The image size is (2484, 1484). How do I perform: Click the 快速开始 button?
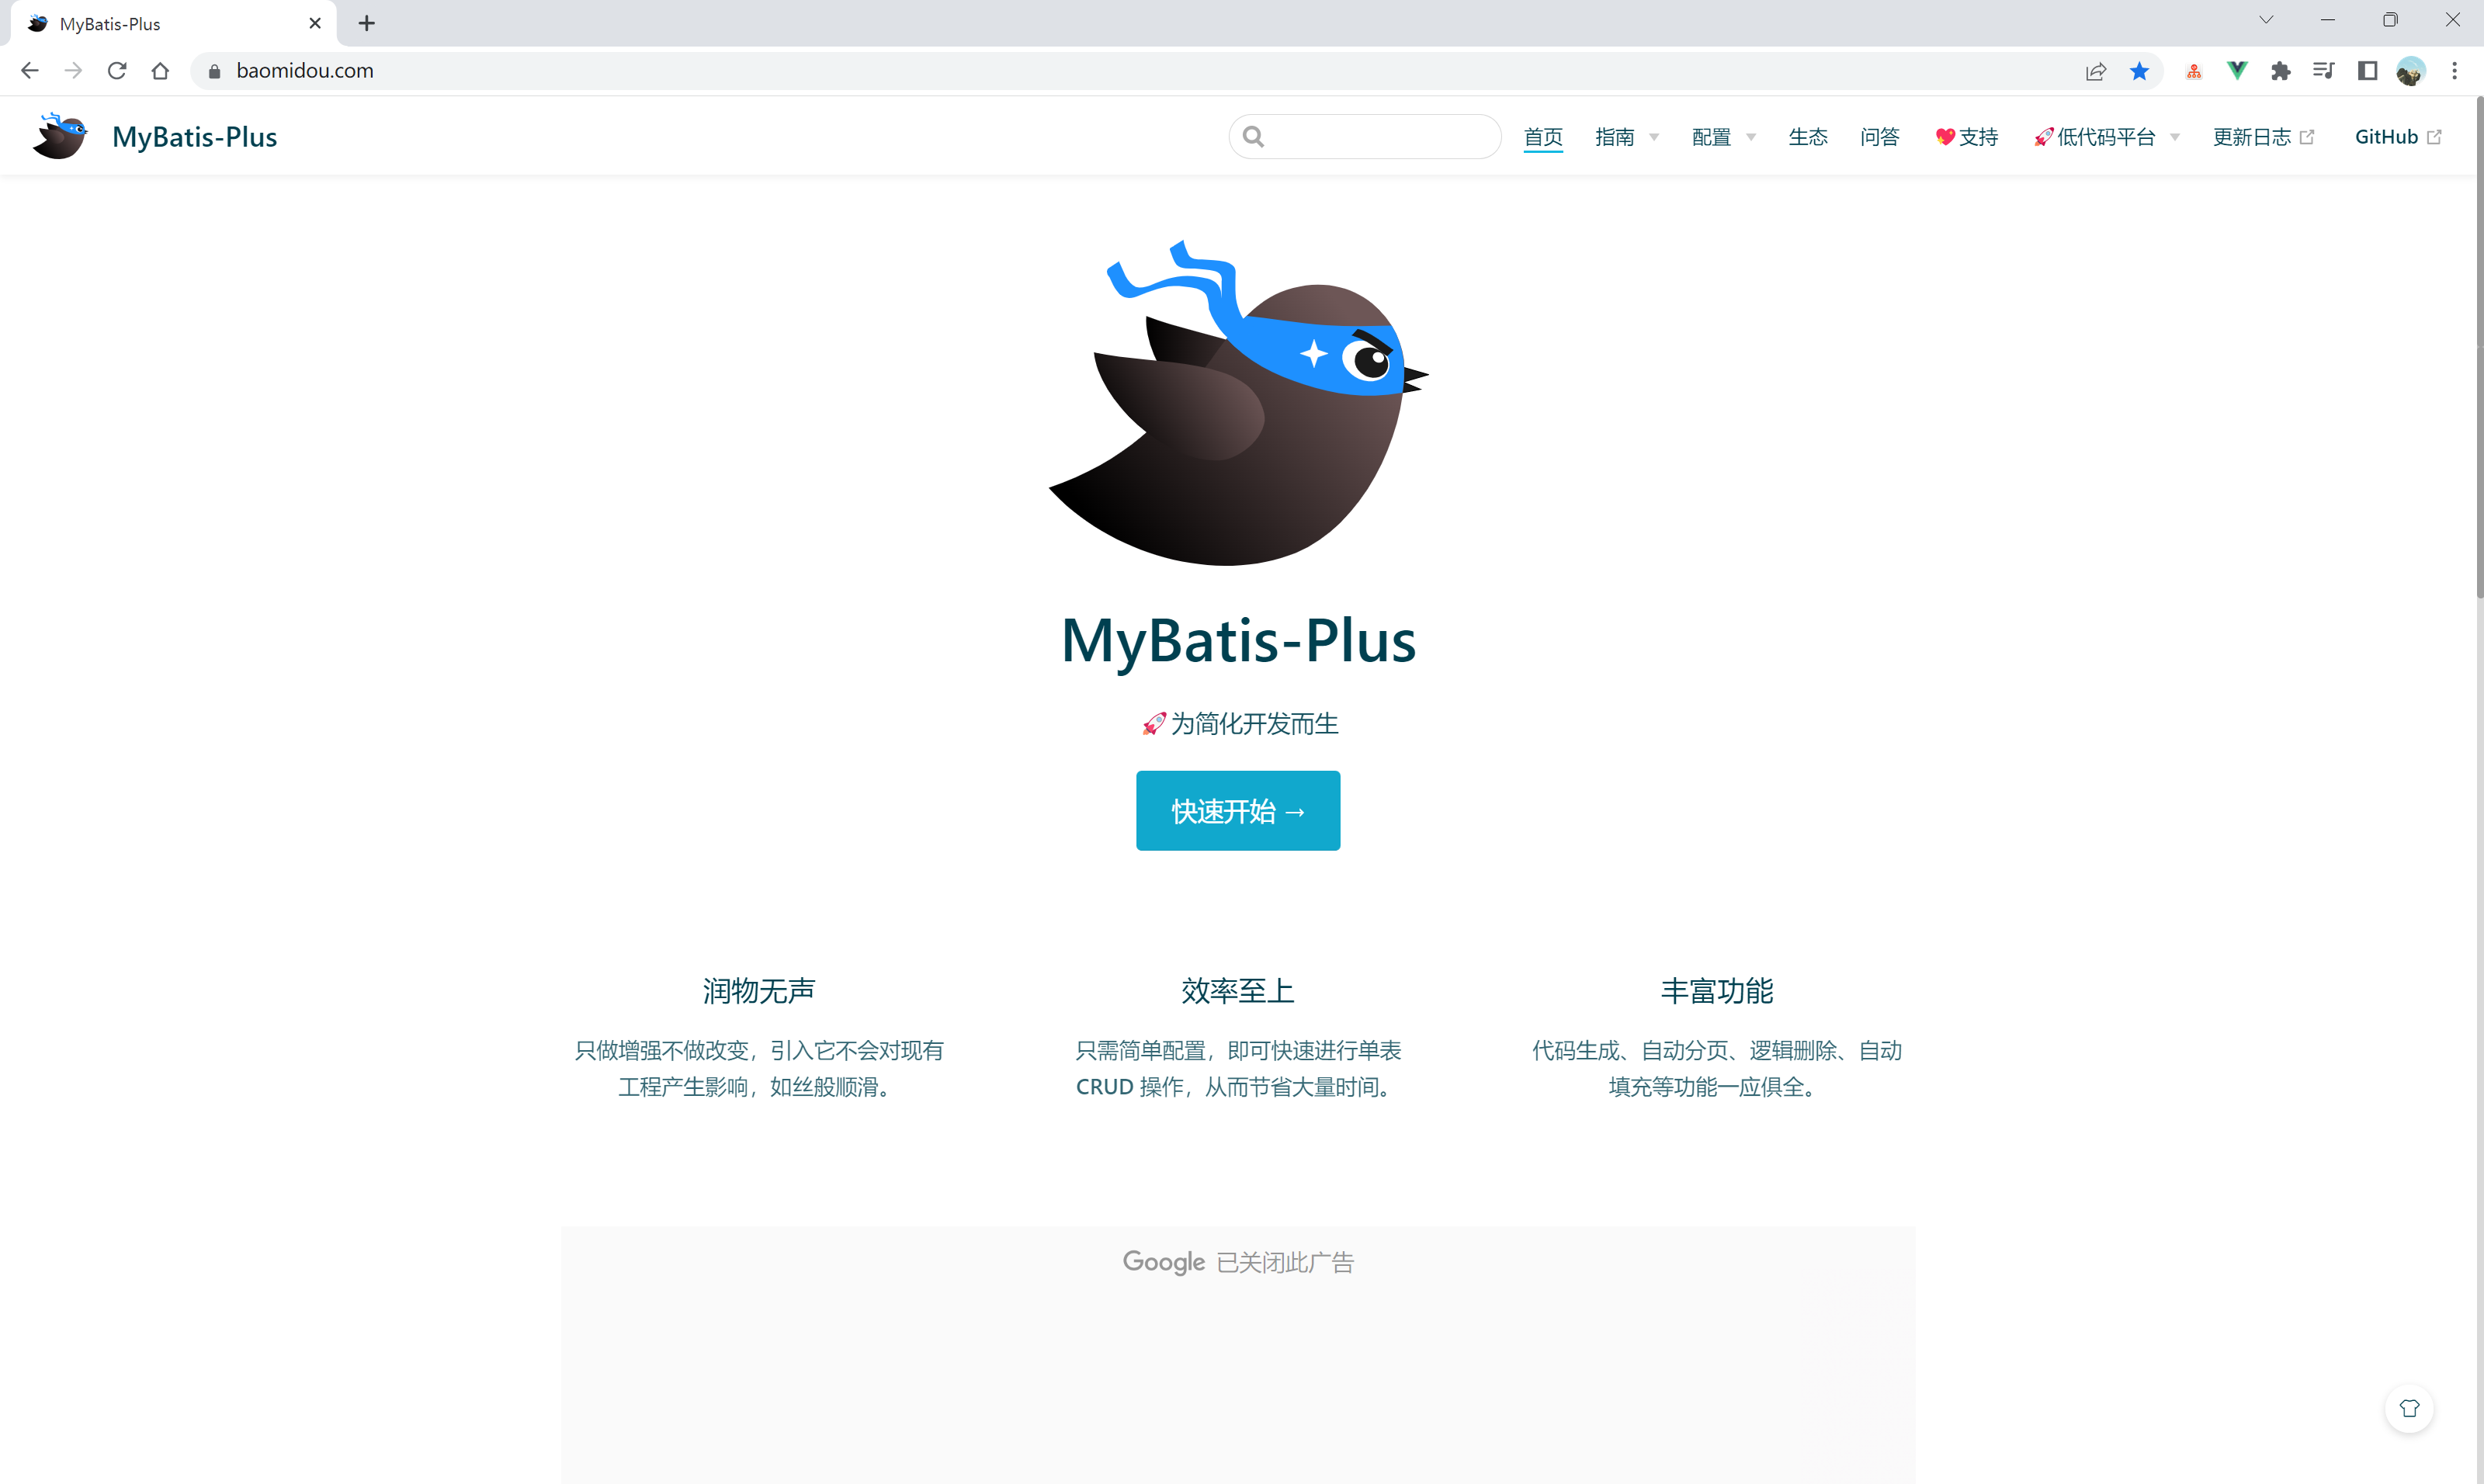pos(1238,811)
